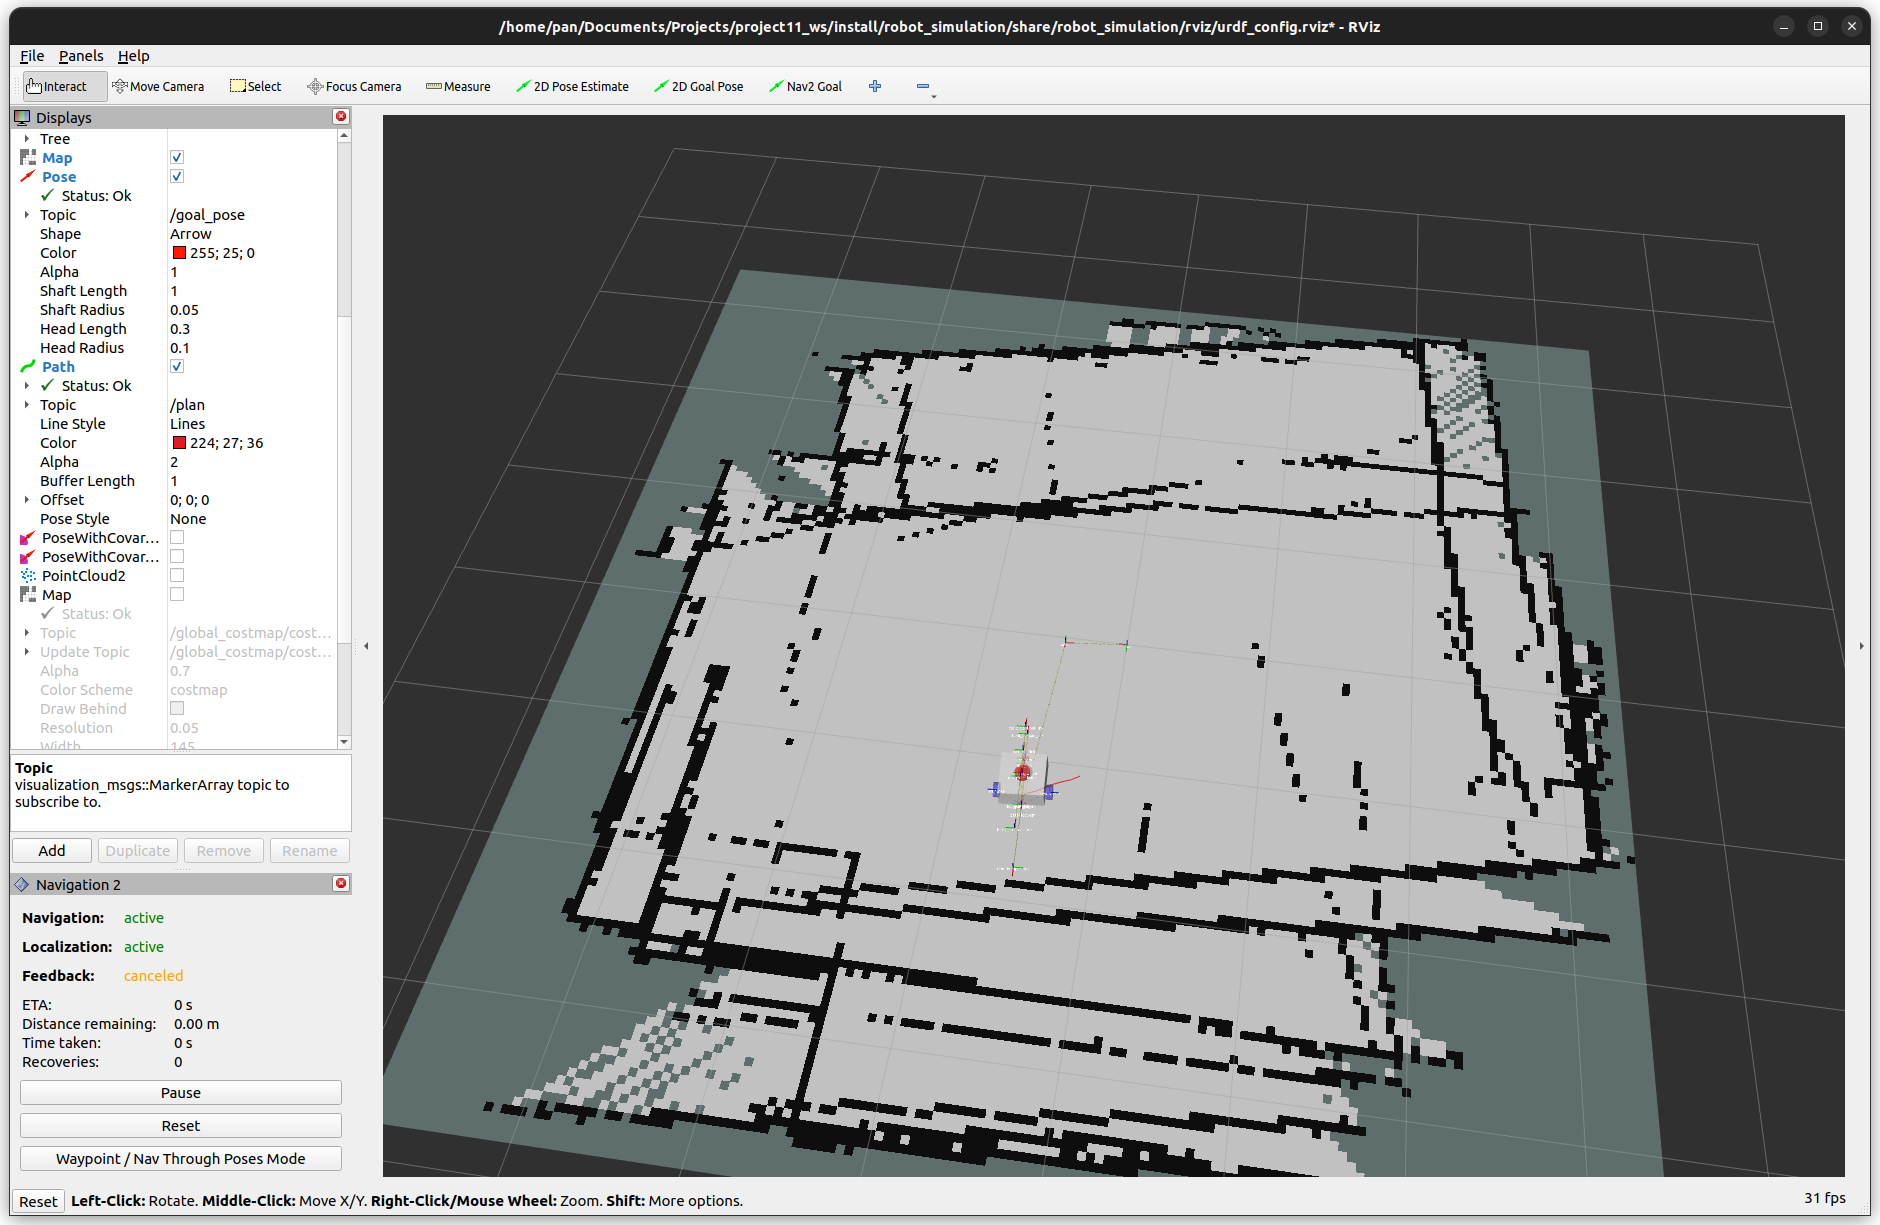The height and width of the screenshot is (1225, 1880).
Task: Expand the costmap Topic row
Action: (27, 633)
